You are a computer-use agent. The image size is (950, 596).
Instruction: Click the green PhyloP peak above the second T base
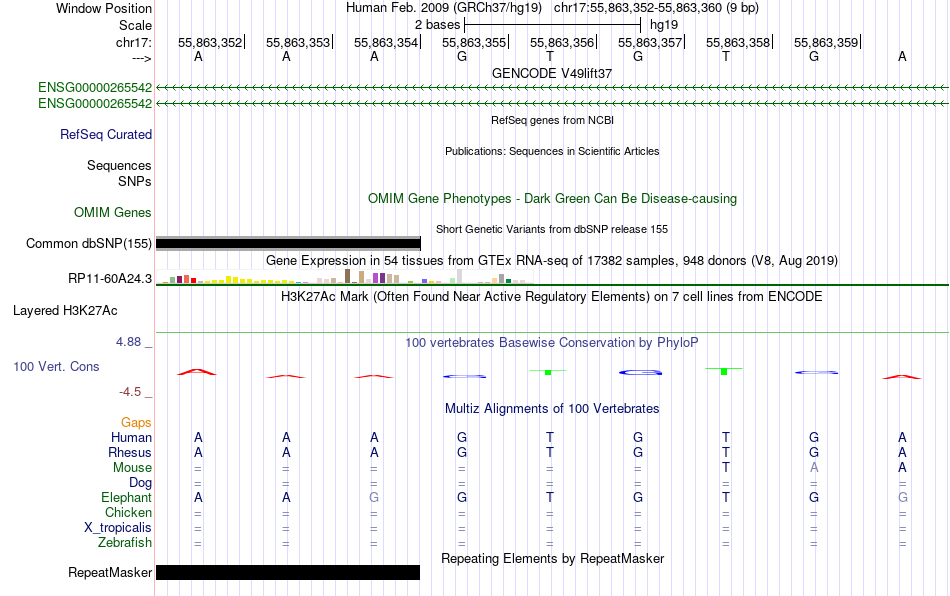(x=724, y=371)
